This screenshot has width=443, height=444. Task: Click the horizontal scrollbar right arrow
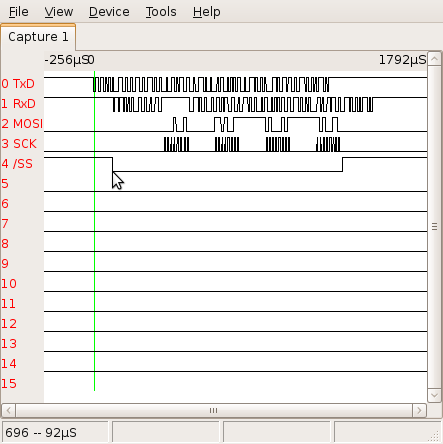(x=419, y=410)
